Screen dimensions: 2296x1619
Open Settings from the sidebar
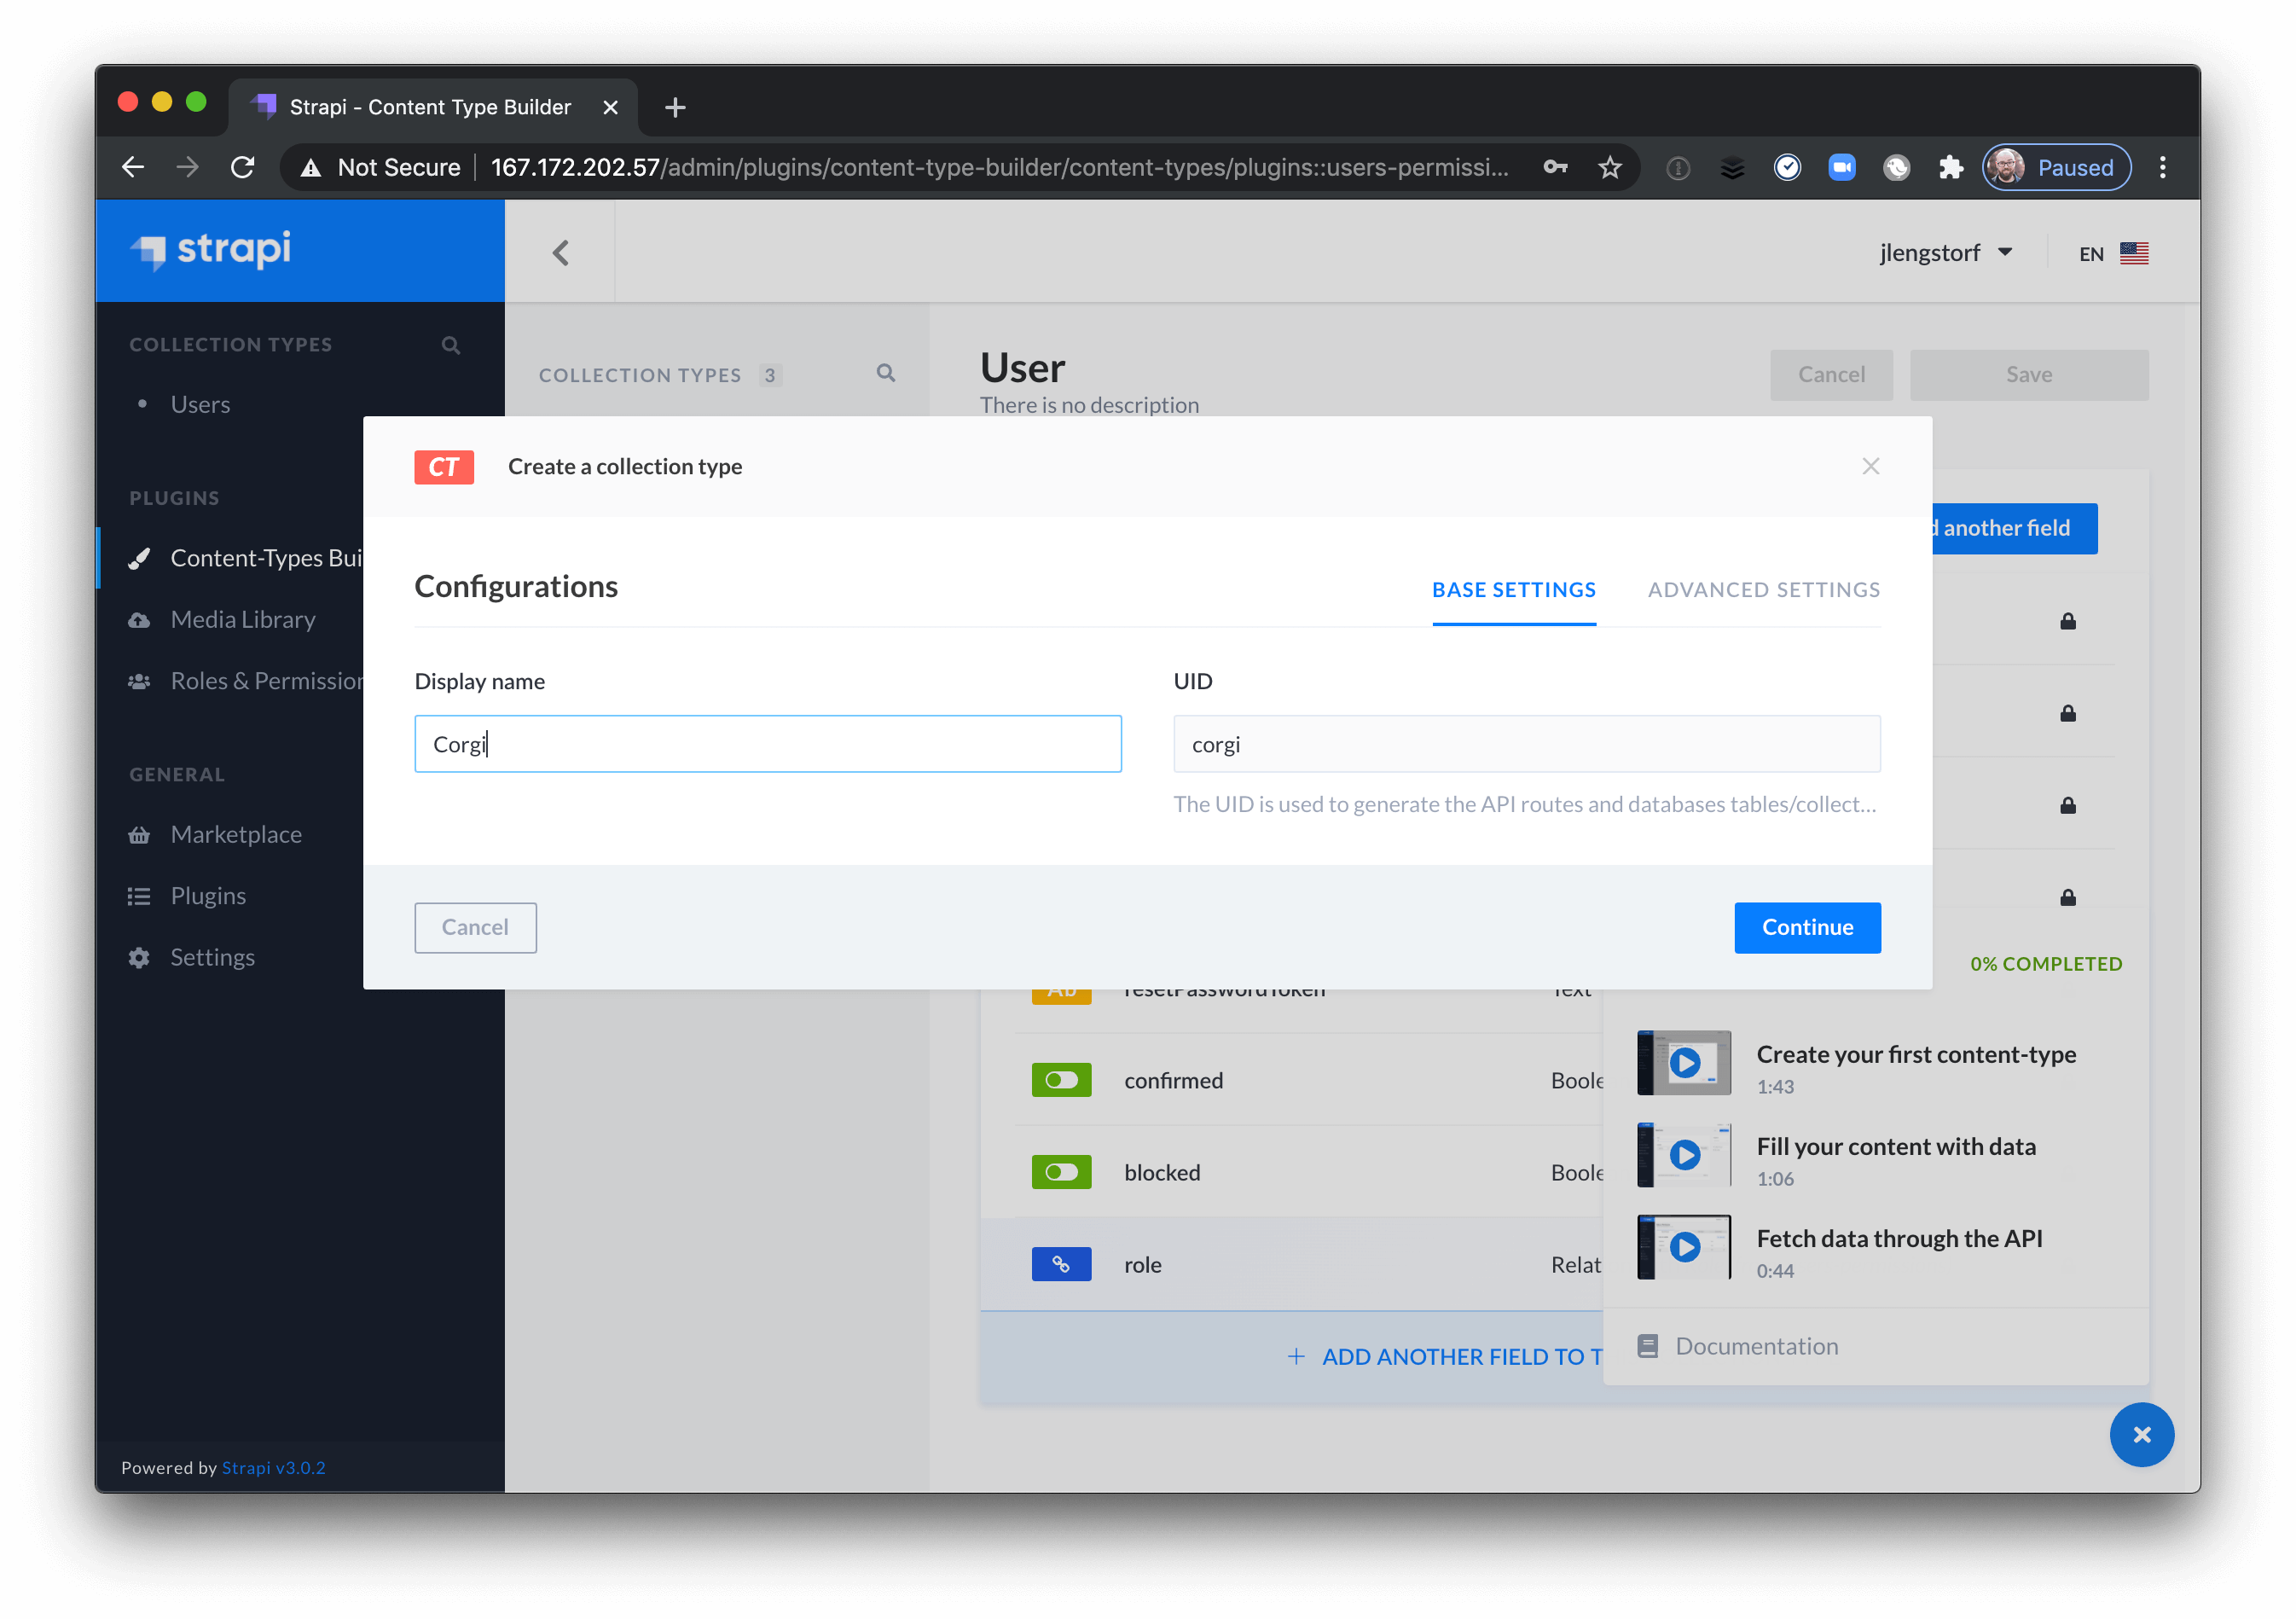click(212, 956)
